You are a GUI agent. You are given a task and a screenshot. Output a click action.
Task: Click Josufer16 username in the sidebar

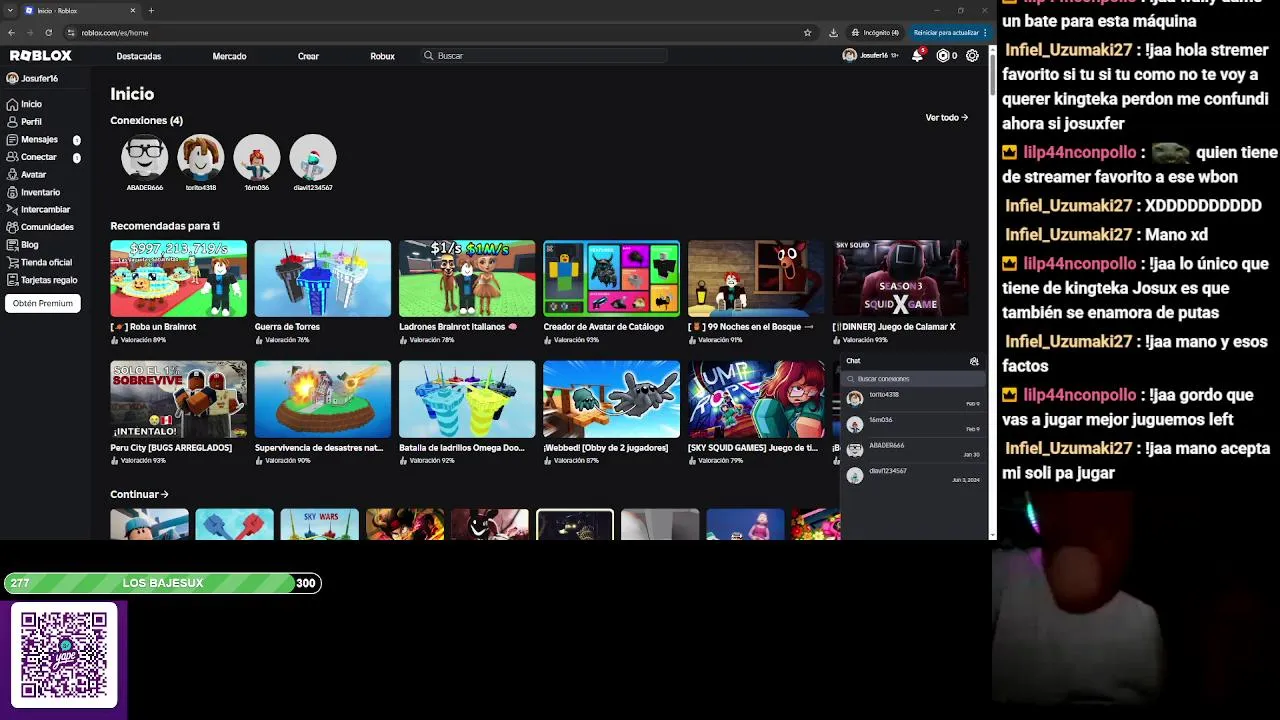tap(40, 78)
